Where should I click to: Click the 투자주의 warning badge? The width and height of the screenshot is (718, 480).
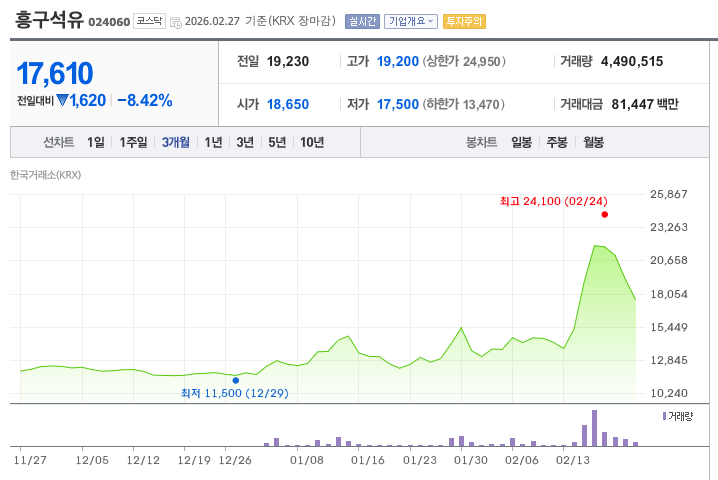(x=464, y=22)
